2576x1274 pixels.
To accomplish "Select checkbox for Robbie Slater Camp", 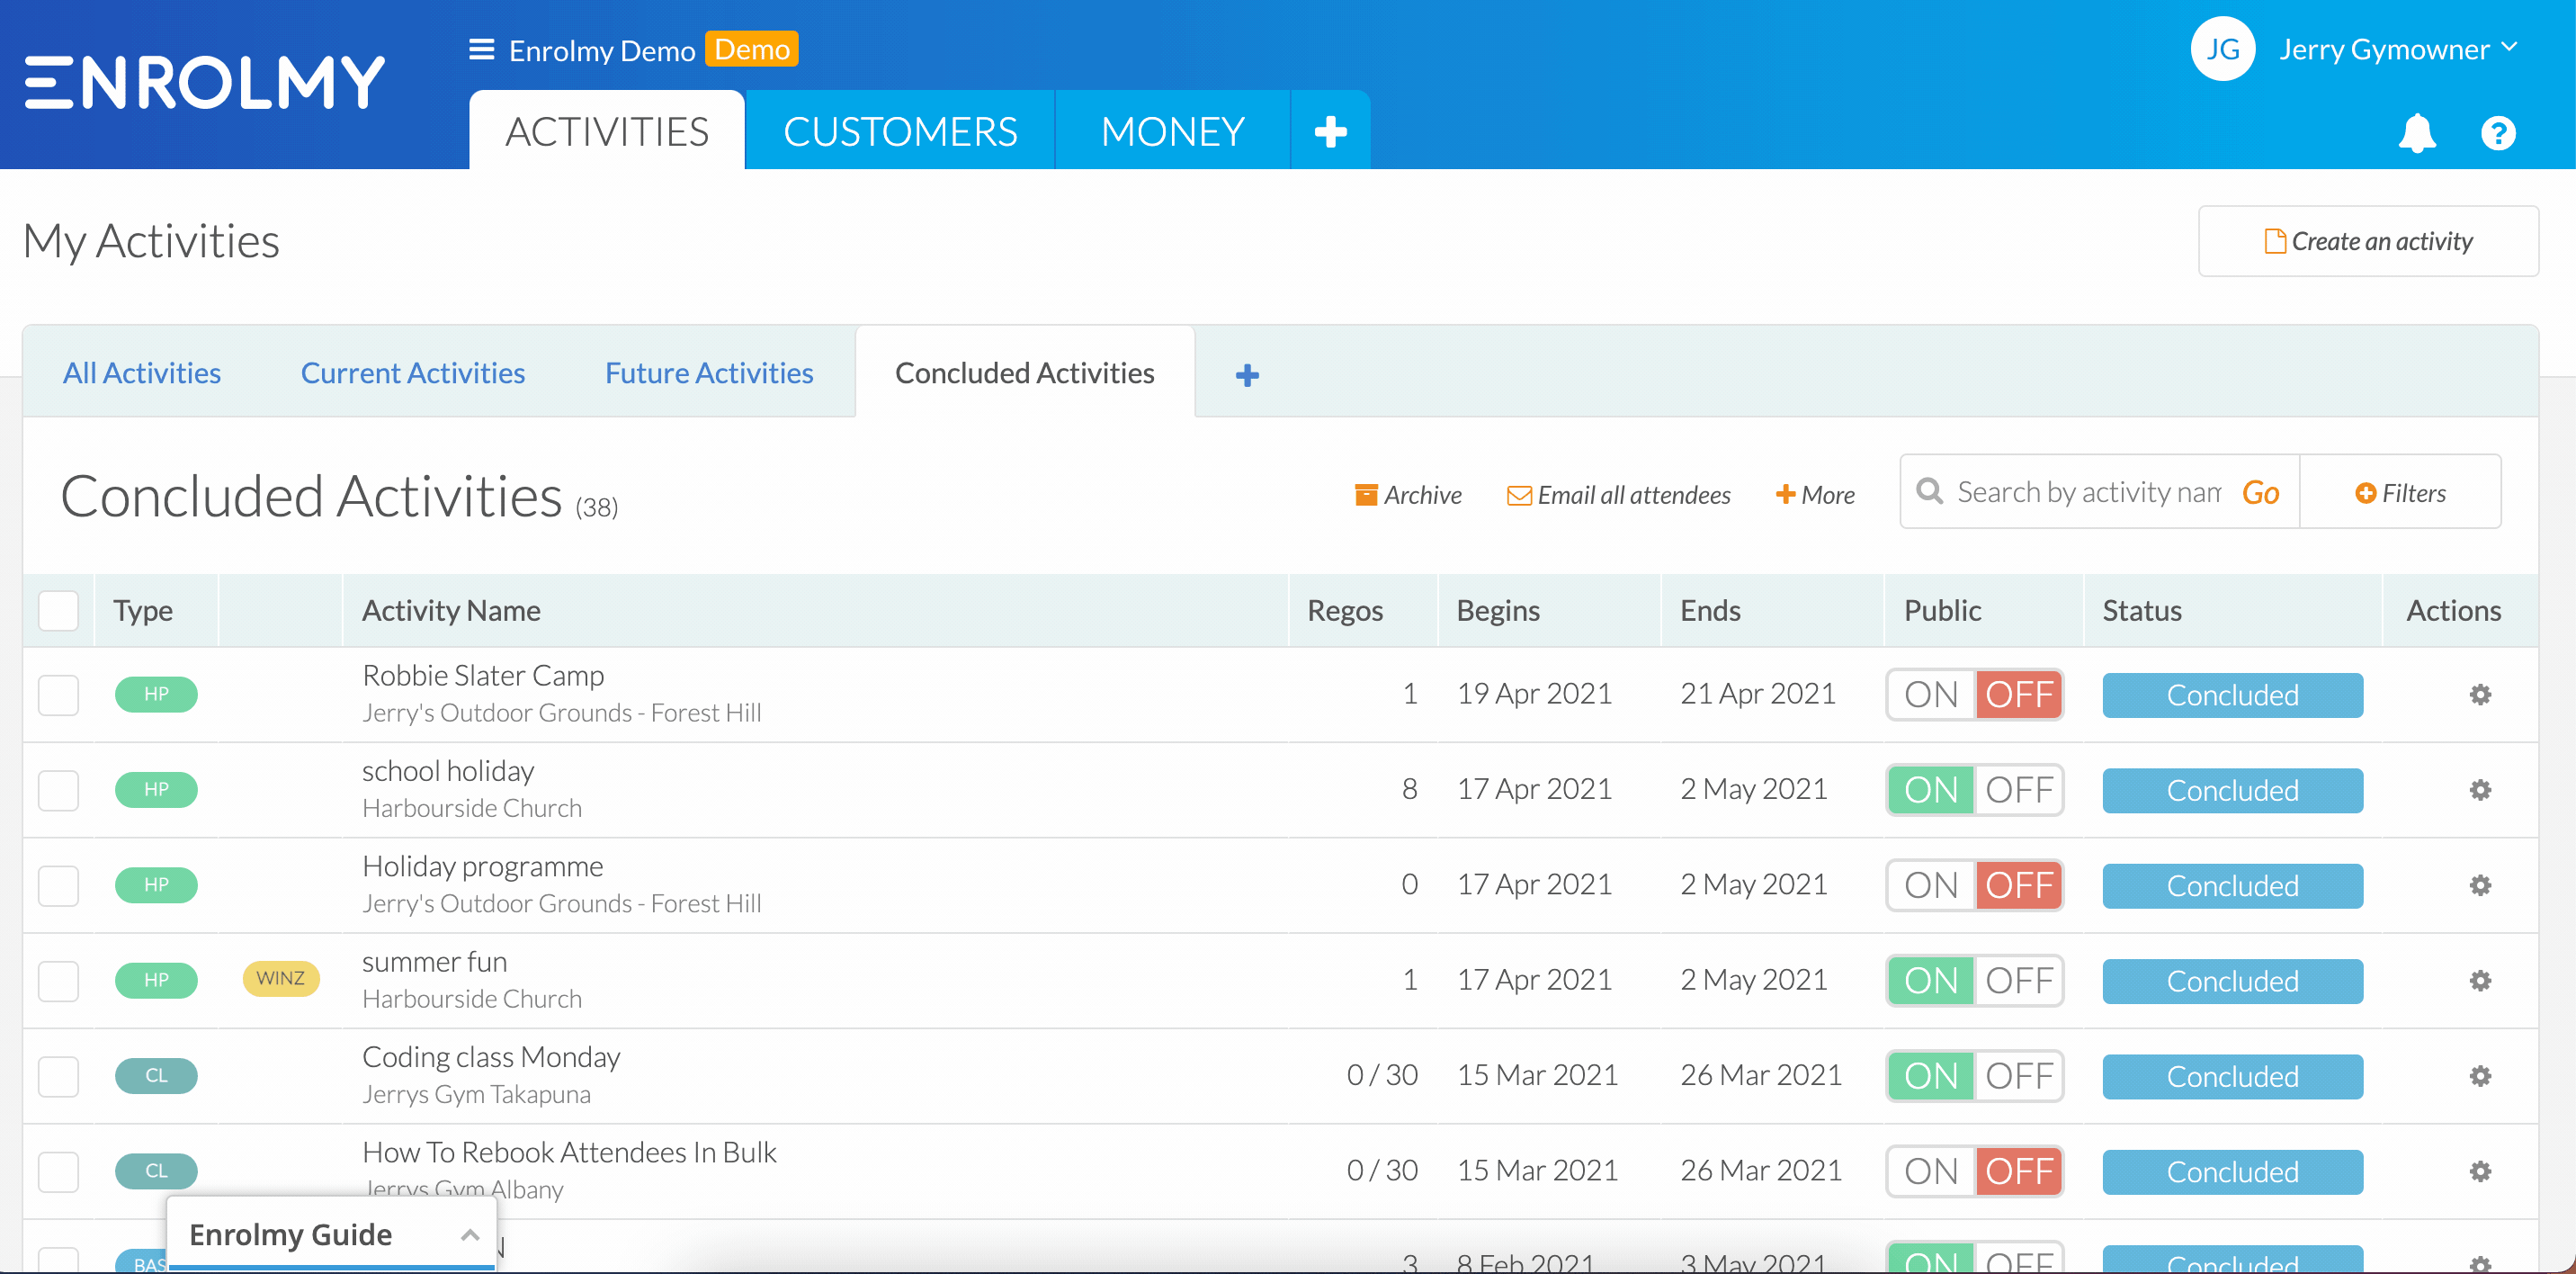I will click(x=58, y=695).
